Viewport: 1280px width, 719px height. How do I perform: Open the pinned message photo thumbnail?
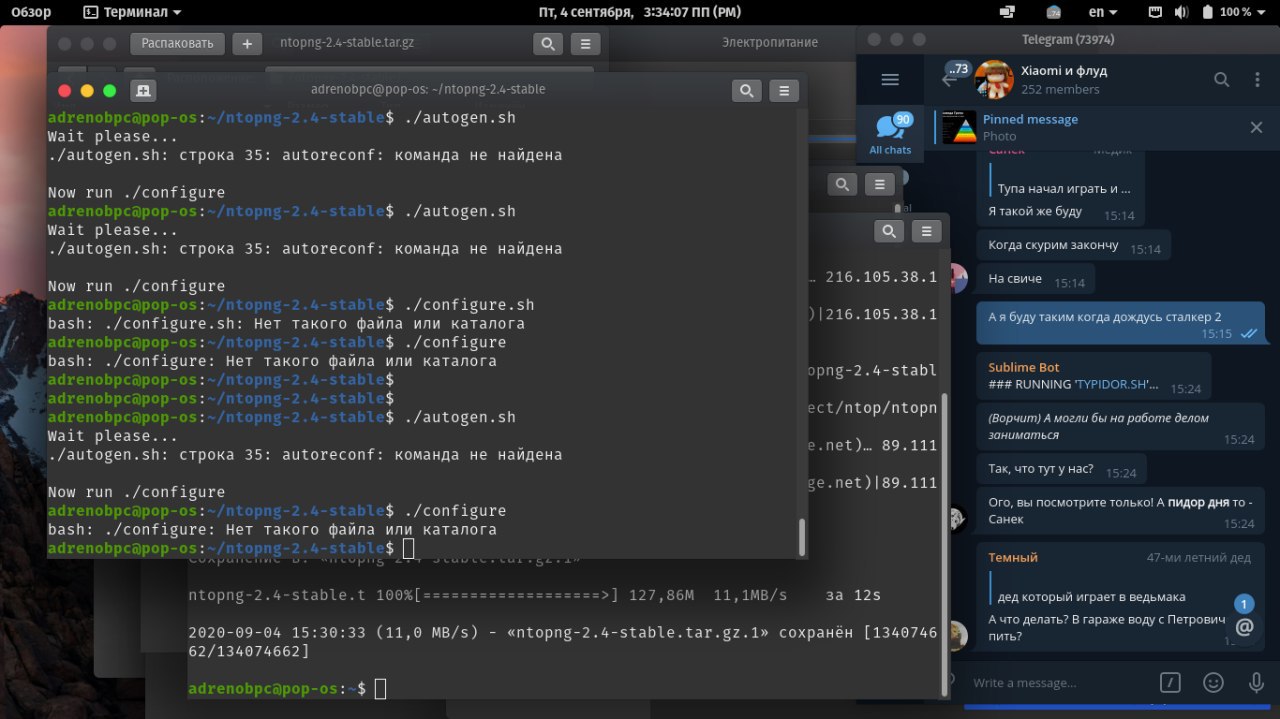coord(960,127)
